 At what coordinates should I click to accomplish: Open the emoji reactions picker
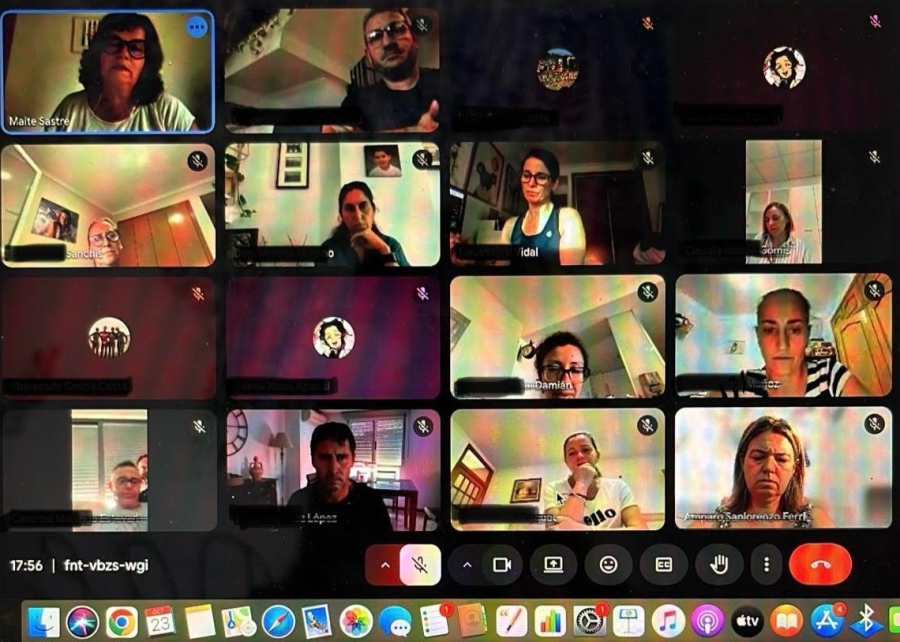tap(608, 565)
